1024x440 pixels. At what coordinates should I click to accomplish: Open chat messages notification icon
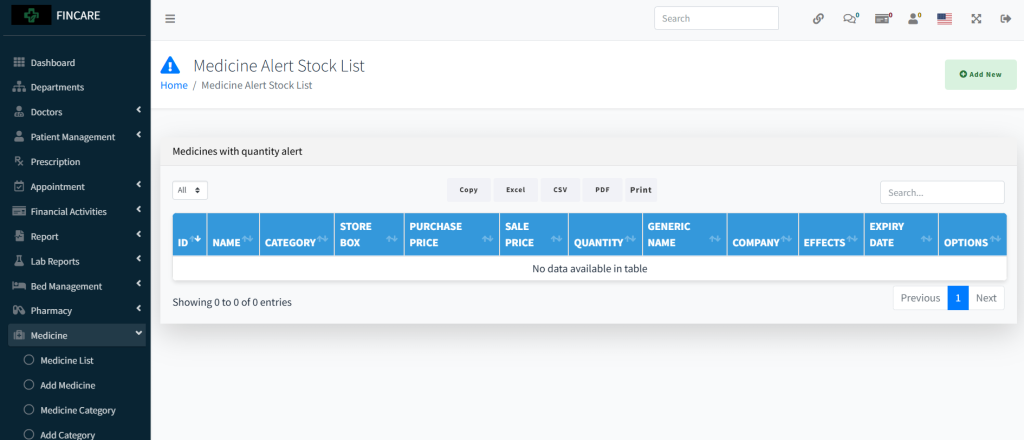[x=850, y=18]
